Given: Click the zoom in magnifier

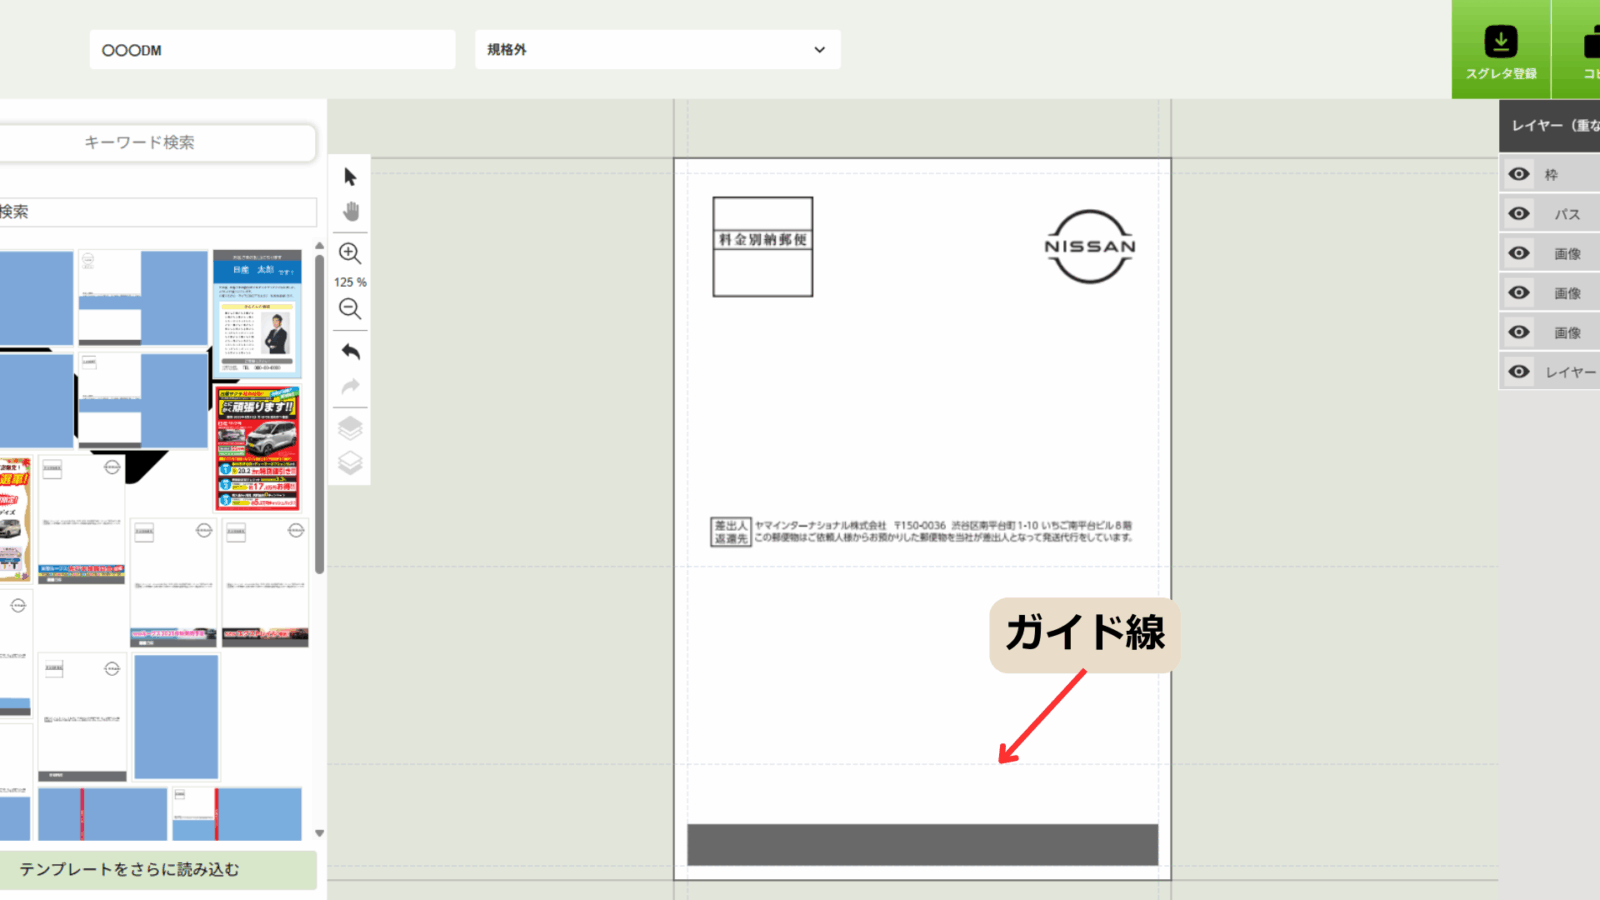Looking at the screenshot, I should (350, 253).
